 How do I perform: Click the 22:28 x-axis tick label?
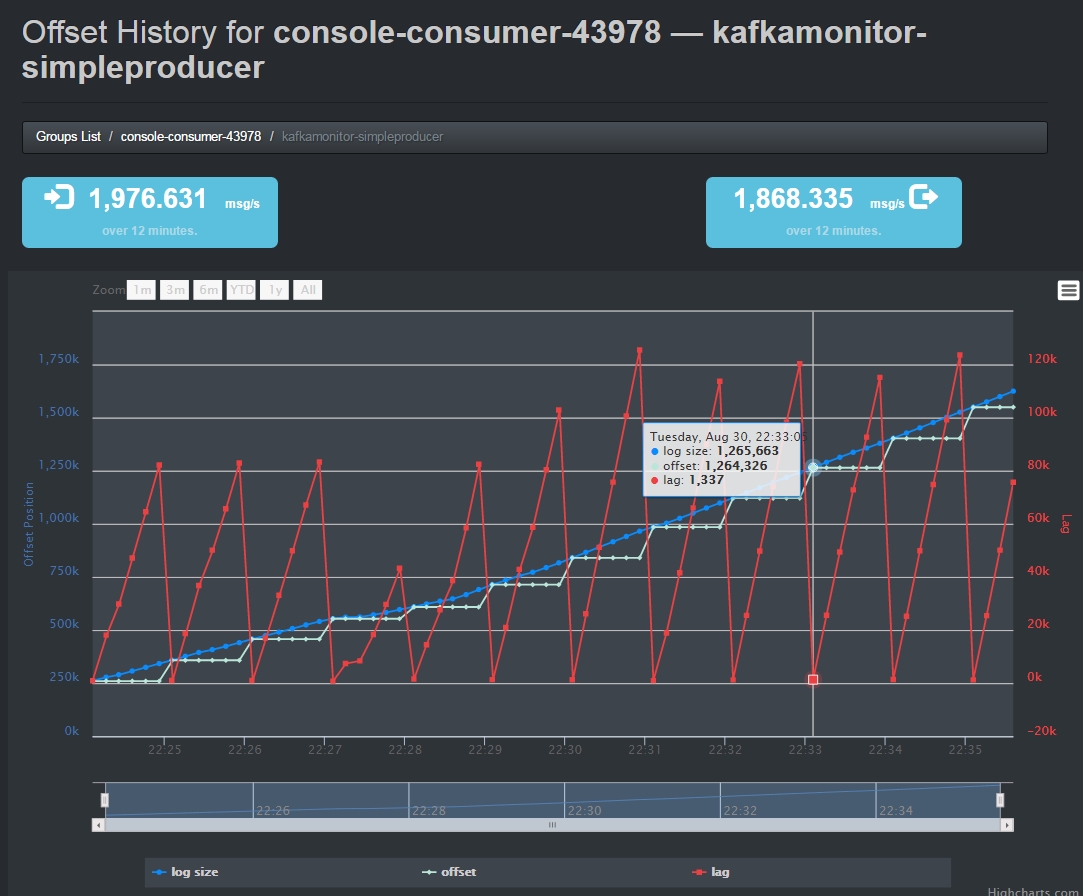coord(405,750)
